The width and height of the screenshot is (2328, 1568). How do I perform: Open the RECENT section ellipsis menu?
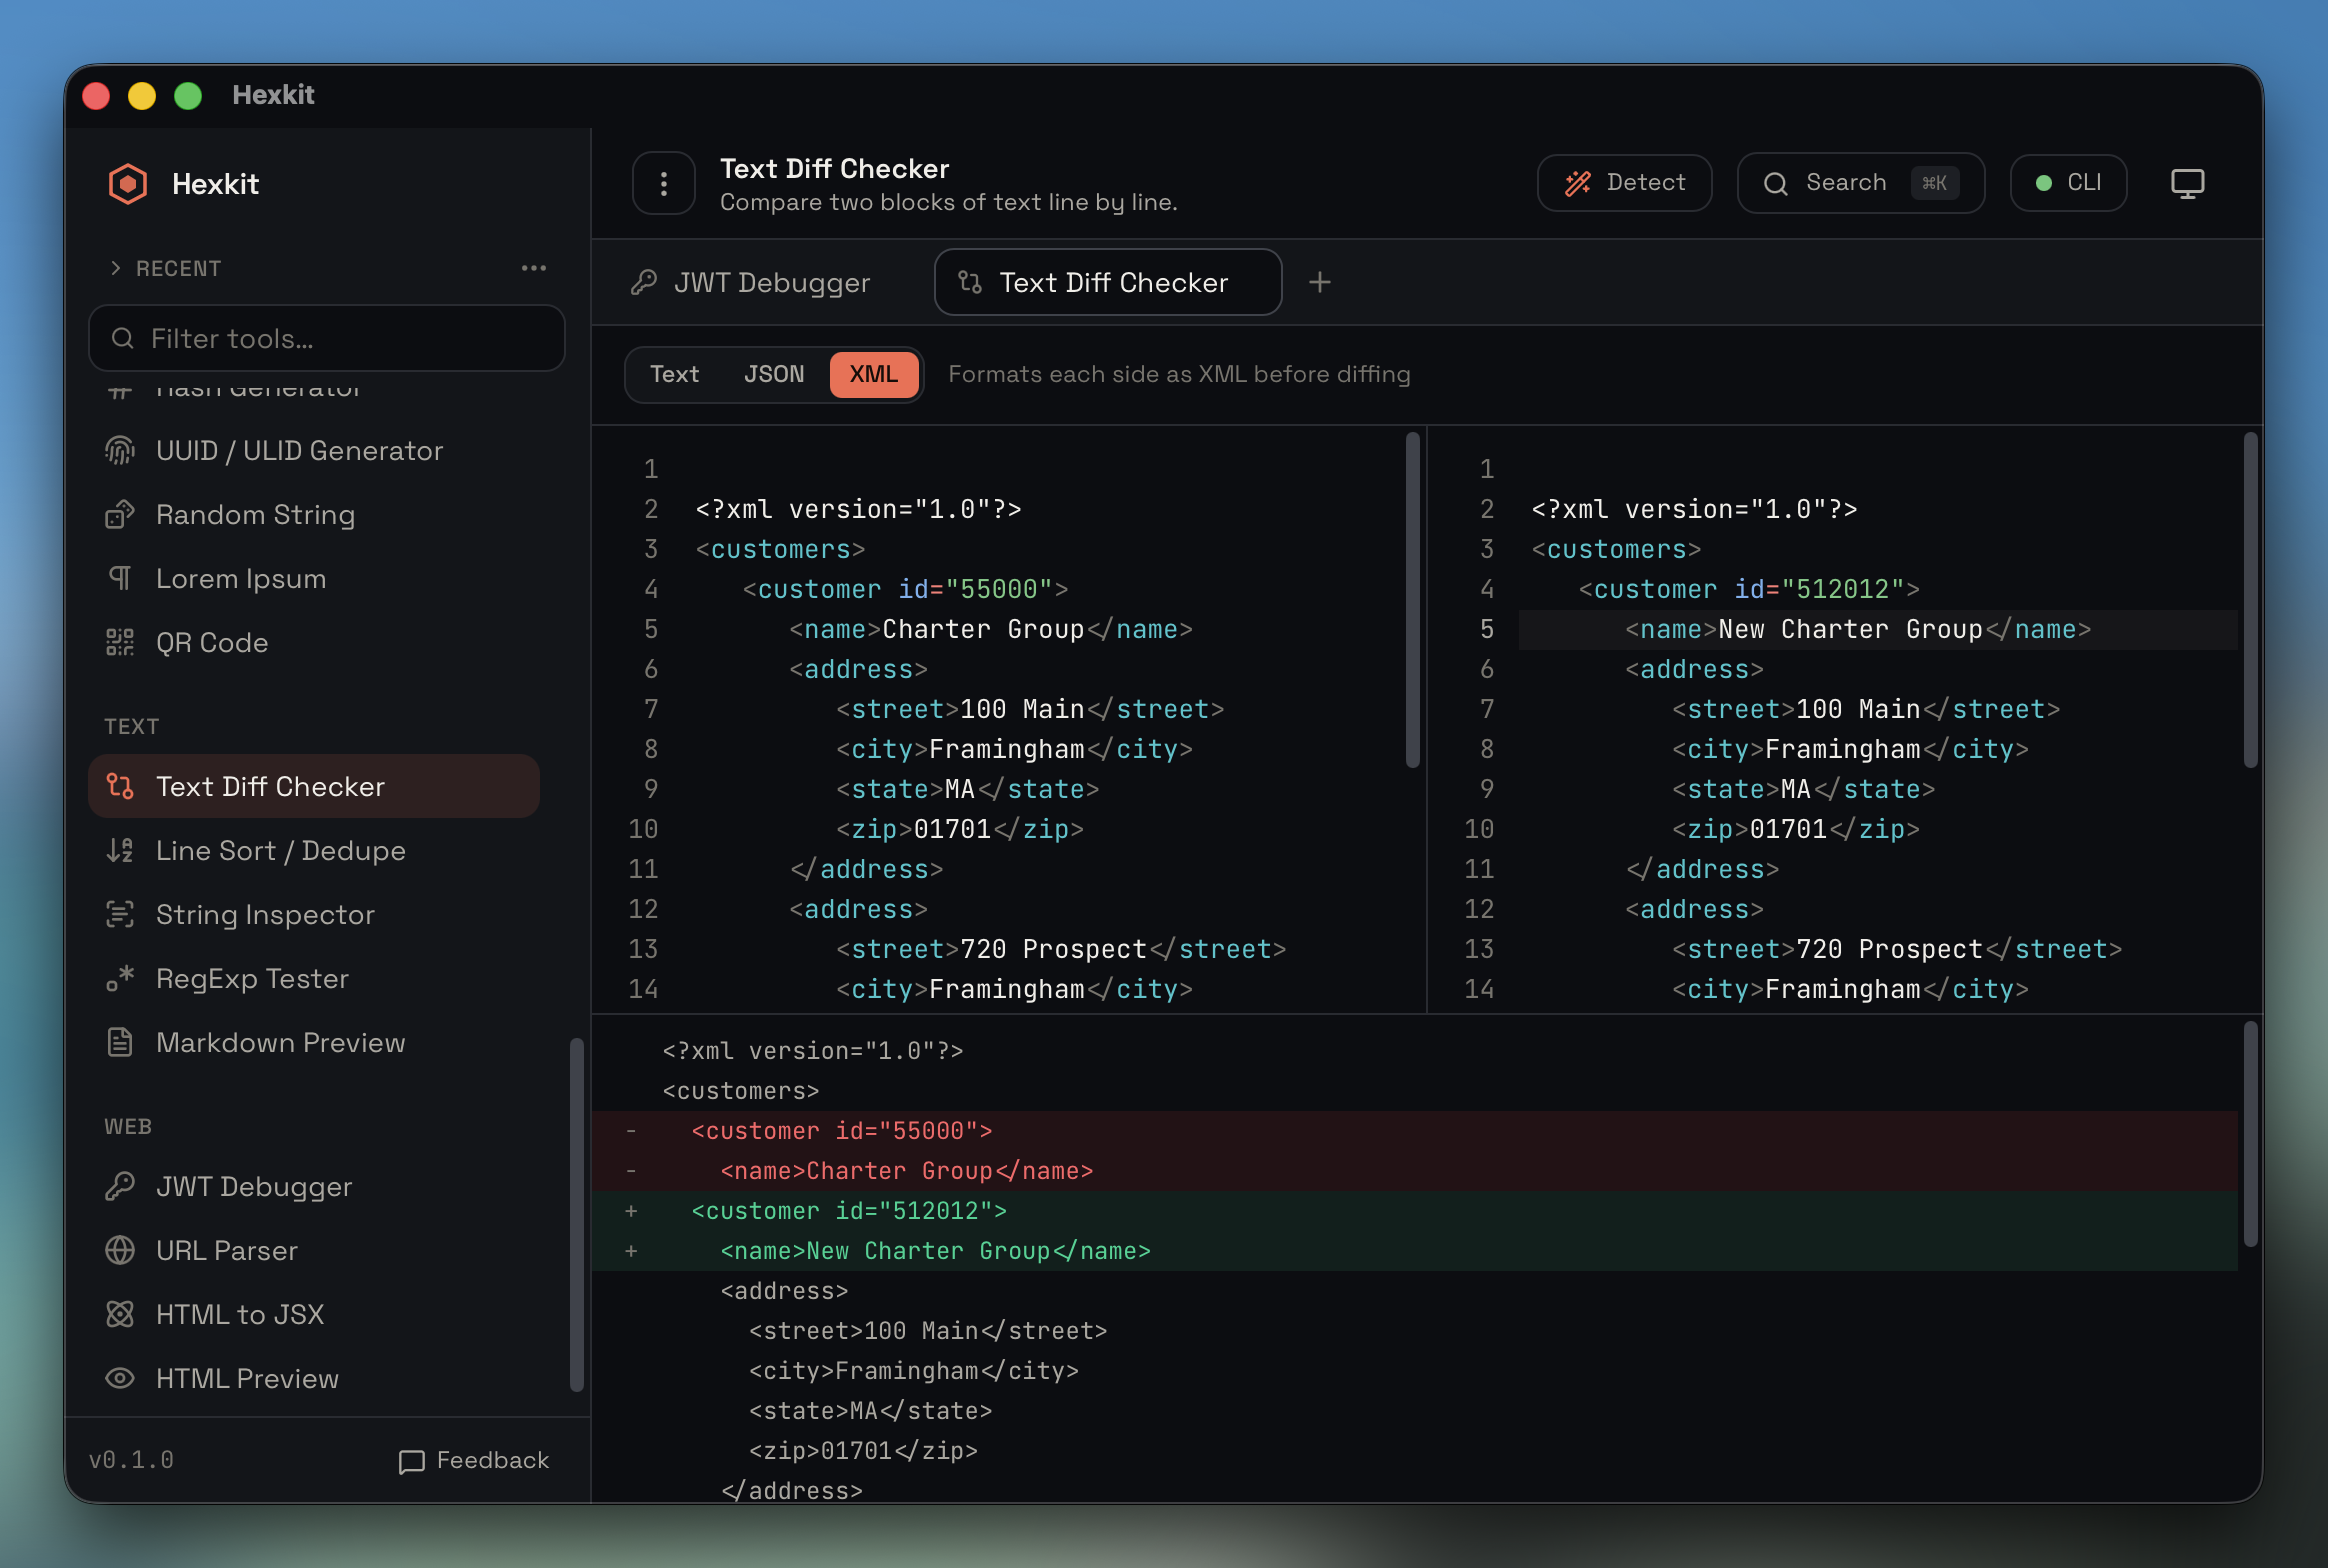[534, 268]
